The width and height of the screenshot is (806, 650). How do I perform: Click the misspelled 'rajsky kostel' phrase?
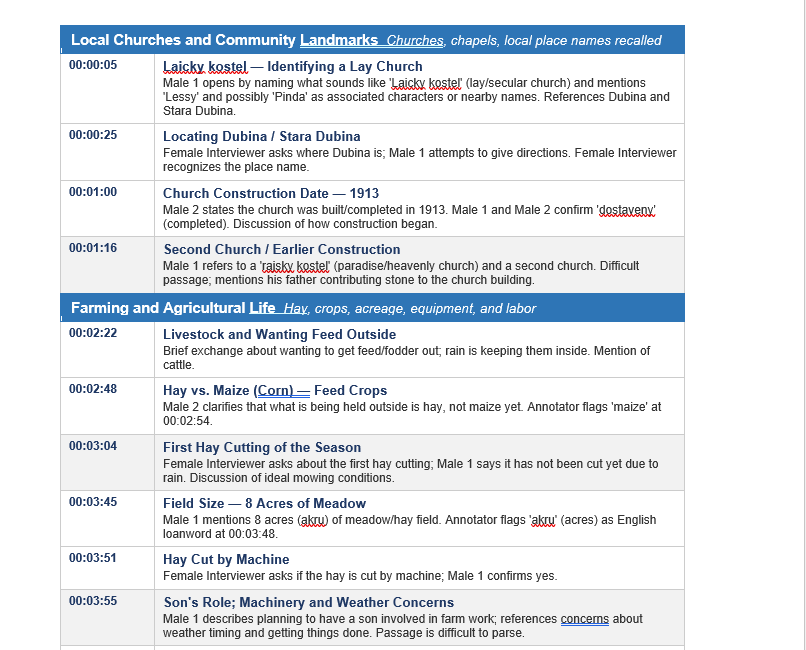[296, 266]
